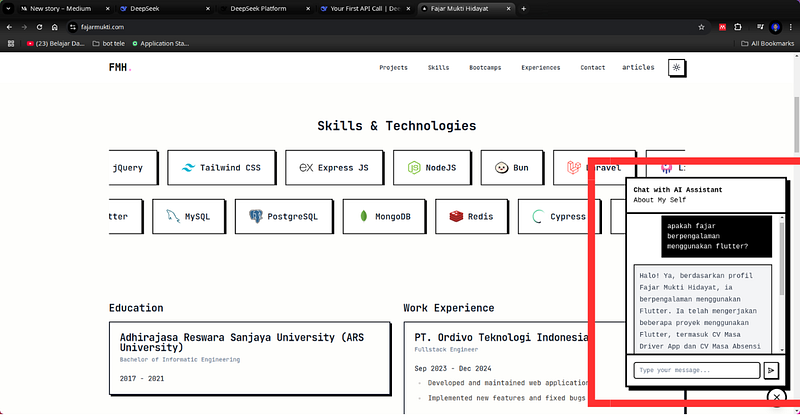Viewport: 800px width, 419px height.
Task: Send the chat message with arrow button
Action: (x=771, y=371)
